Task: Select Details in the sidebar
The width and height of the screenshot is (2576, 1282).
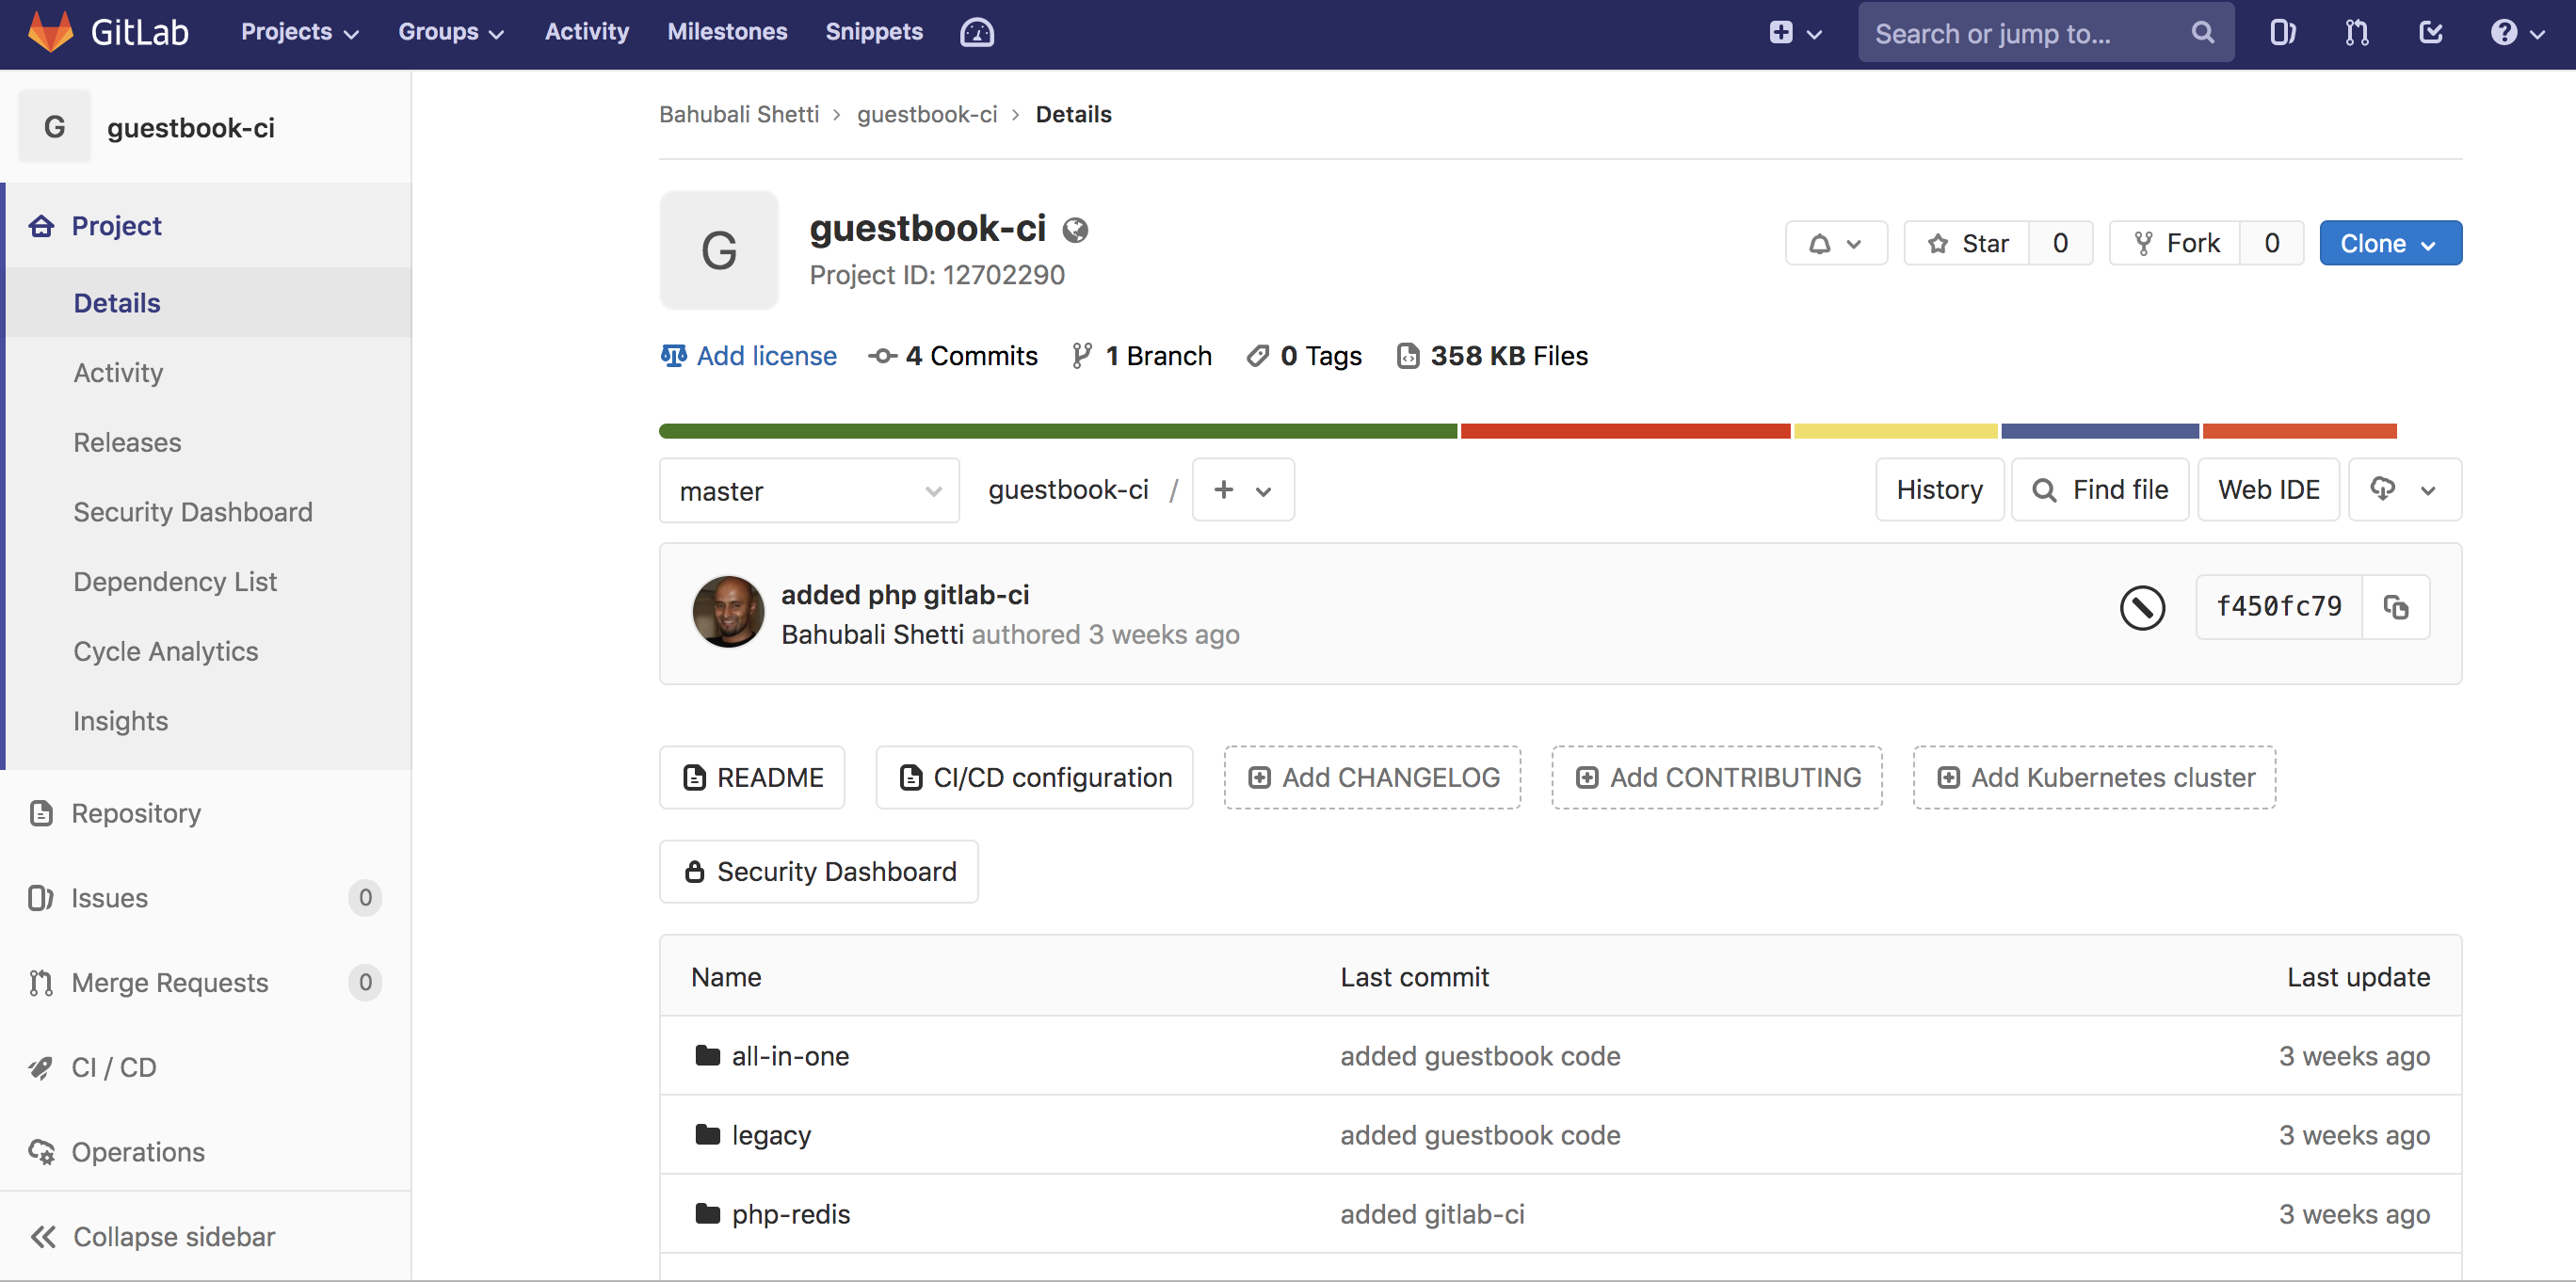Action: [x=117, y=303]
